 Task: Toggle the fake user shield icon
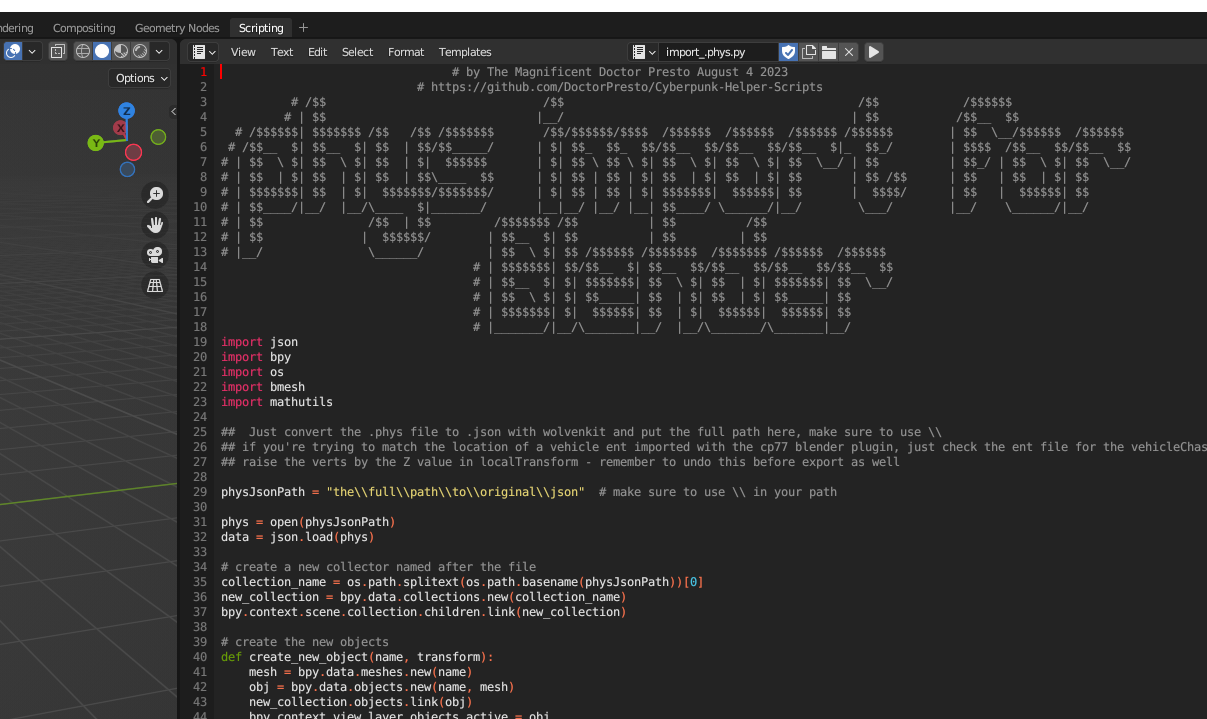[788, 52]
